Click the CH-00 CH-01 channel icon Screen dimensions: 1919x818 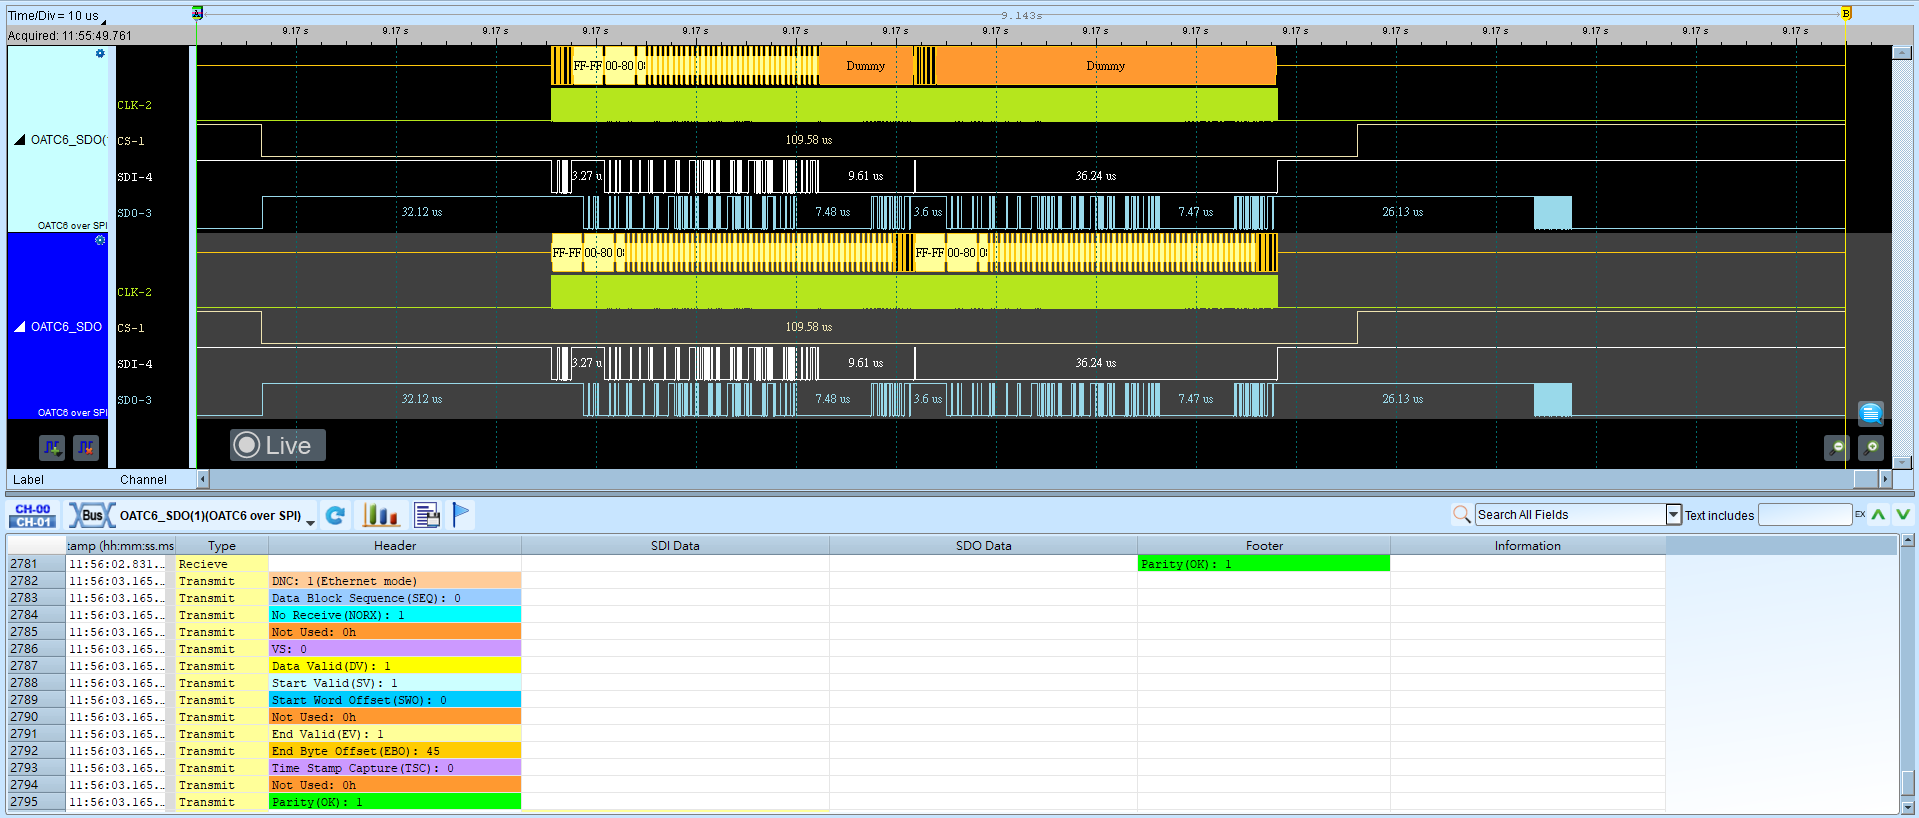click(x=33, y=515)
